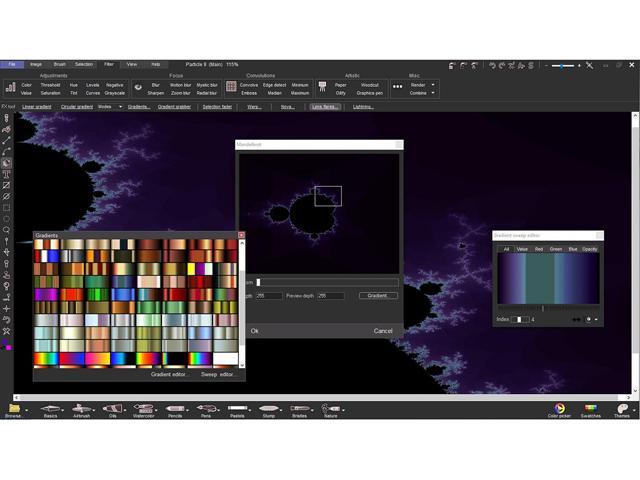Click the Preview depth input field
This screenshot has height=480, width=640.
tap(331, 296)
